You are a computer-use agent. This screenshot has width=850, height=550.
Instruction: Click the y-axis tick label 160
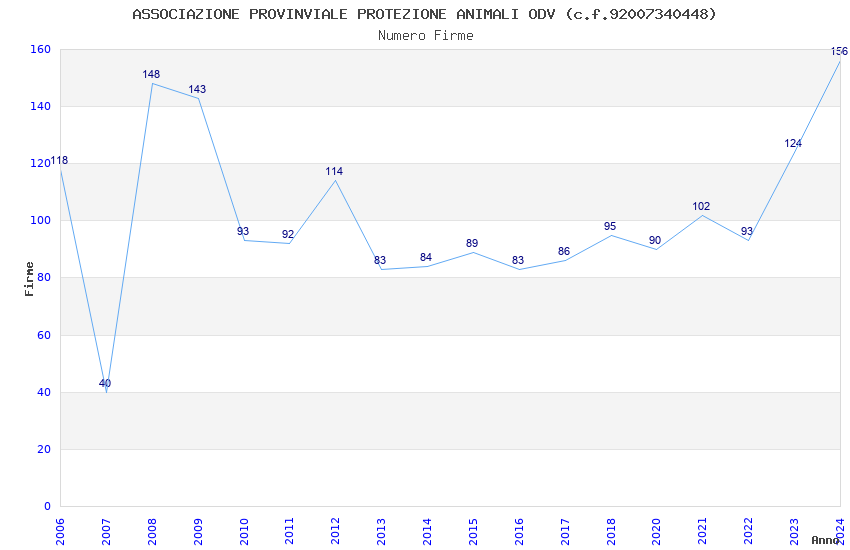coord(40,49)
